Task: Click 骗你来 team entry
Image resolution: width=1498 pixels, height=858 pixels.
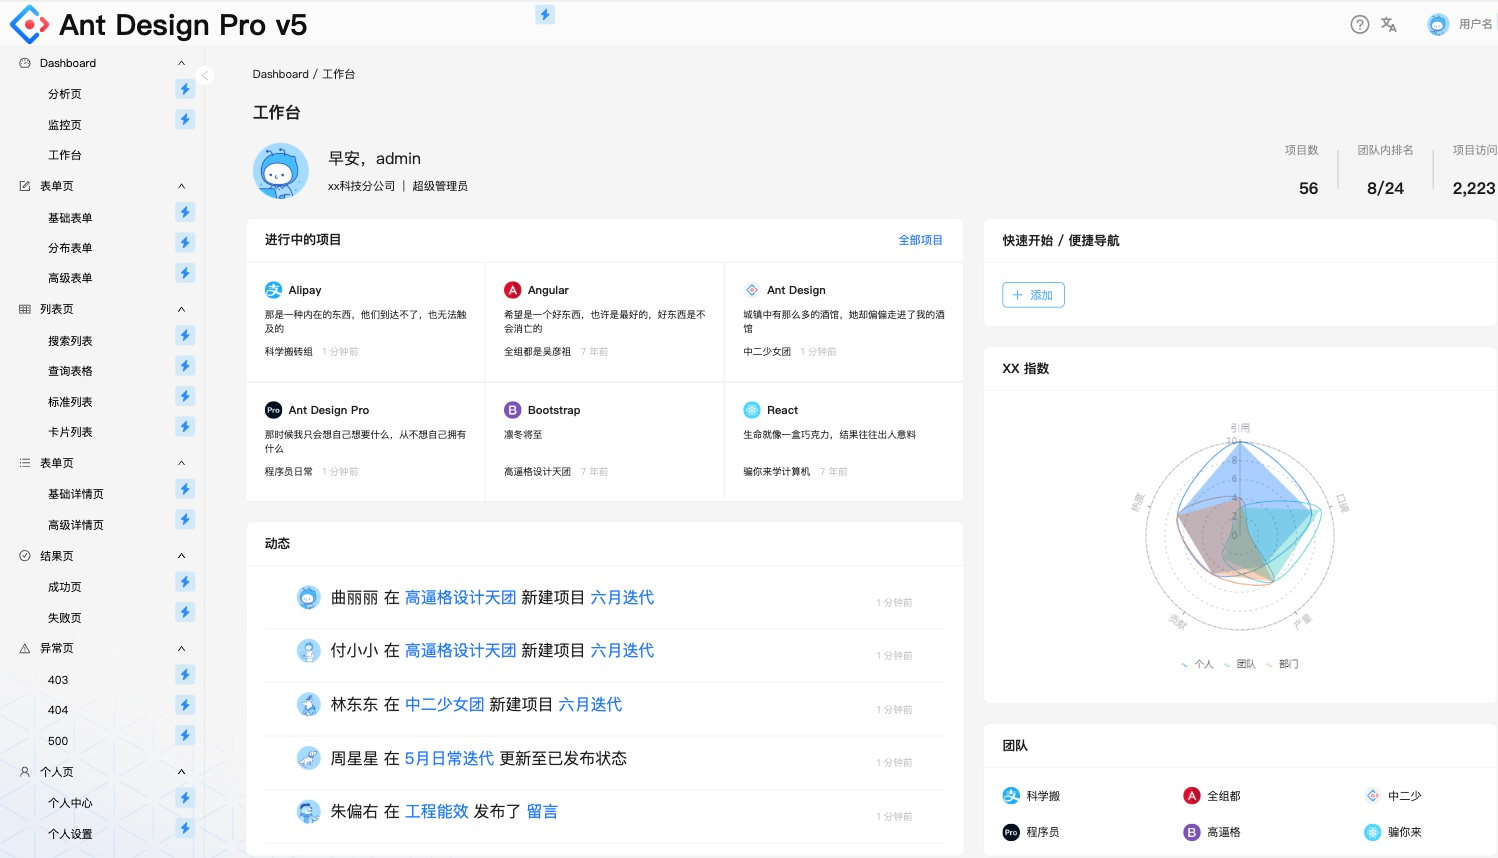Action: [x=1393, y=832]
